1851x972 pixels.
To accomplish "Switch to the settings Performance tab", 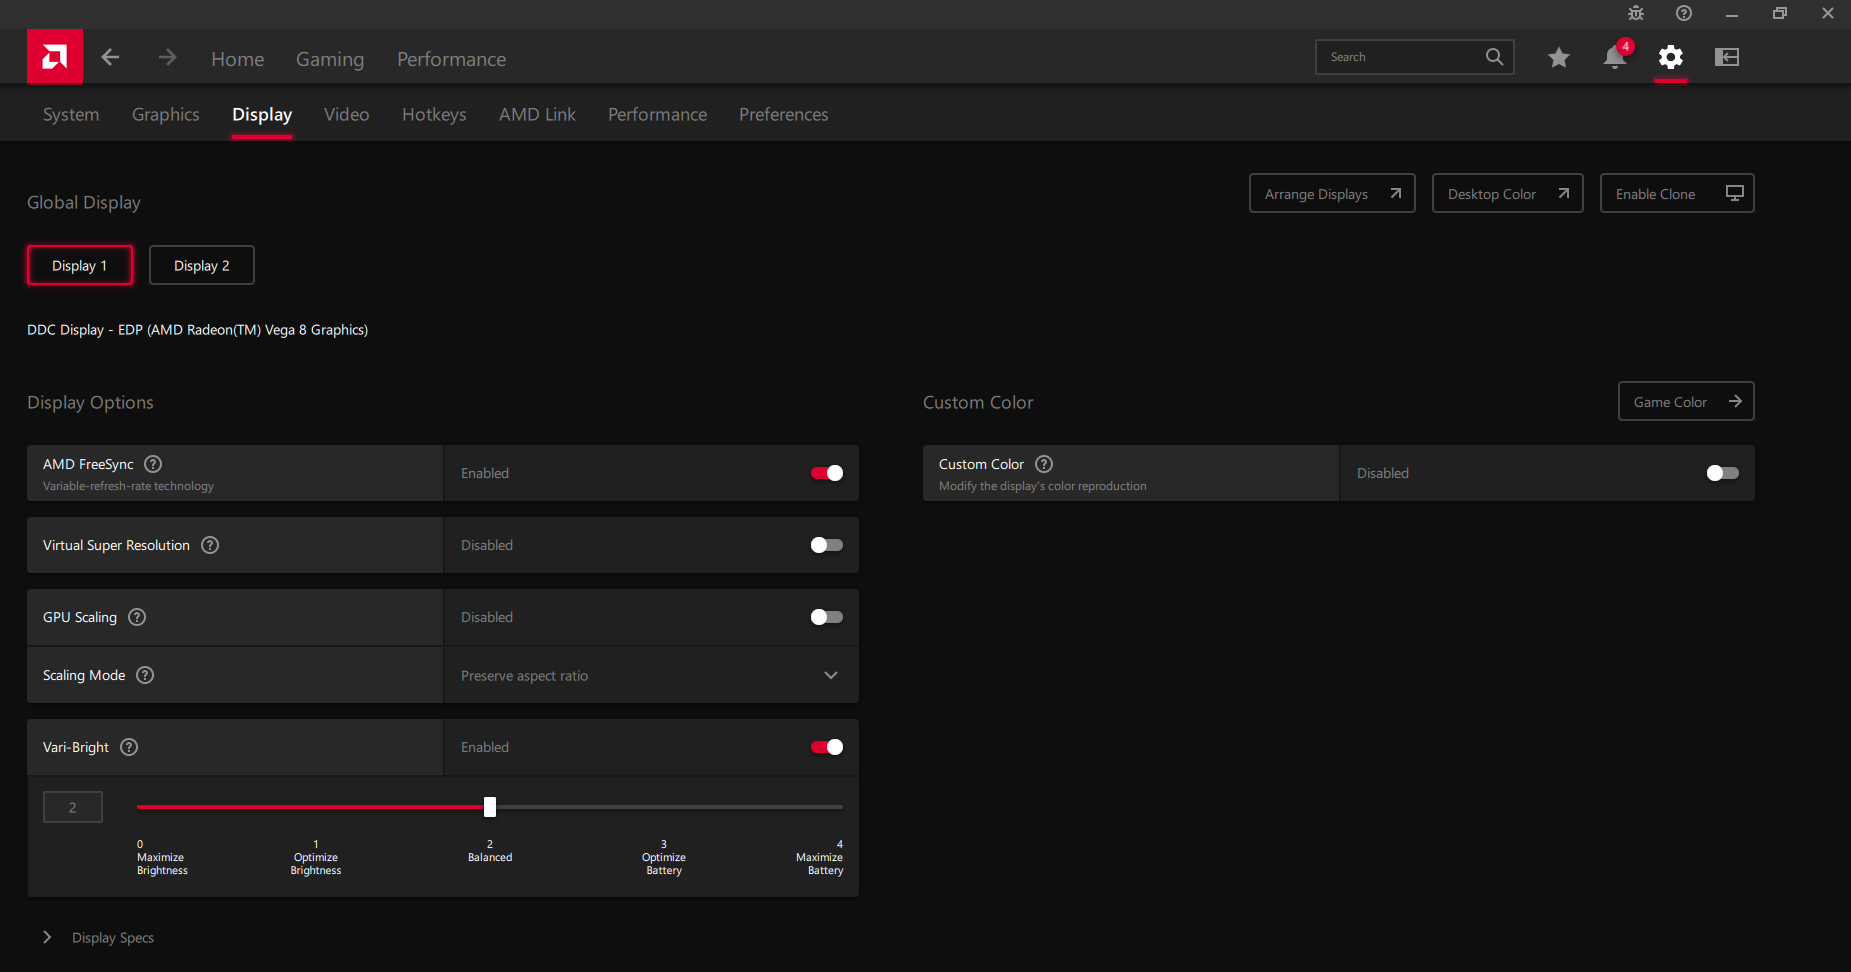I will (657, 114).
